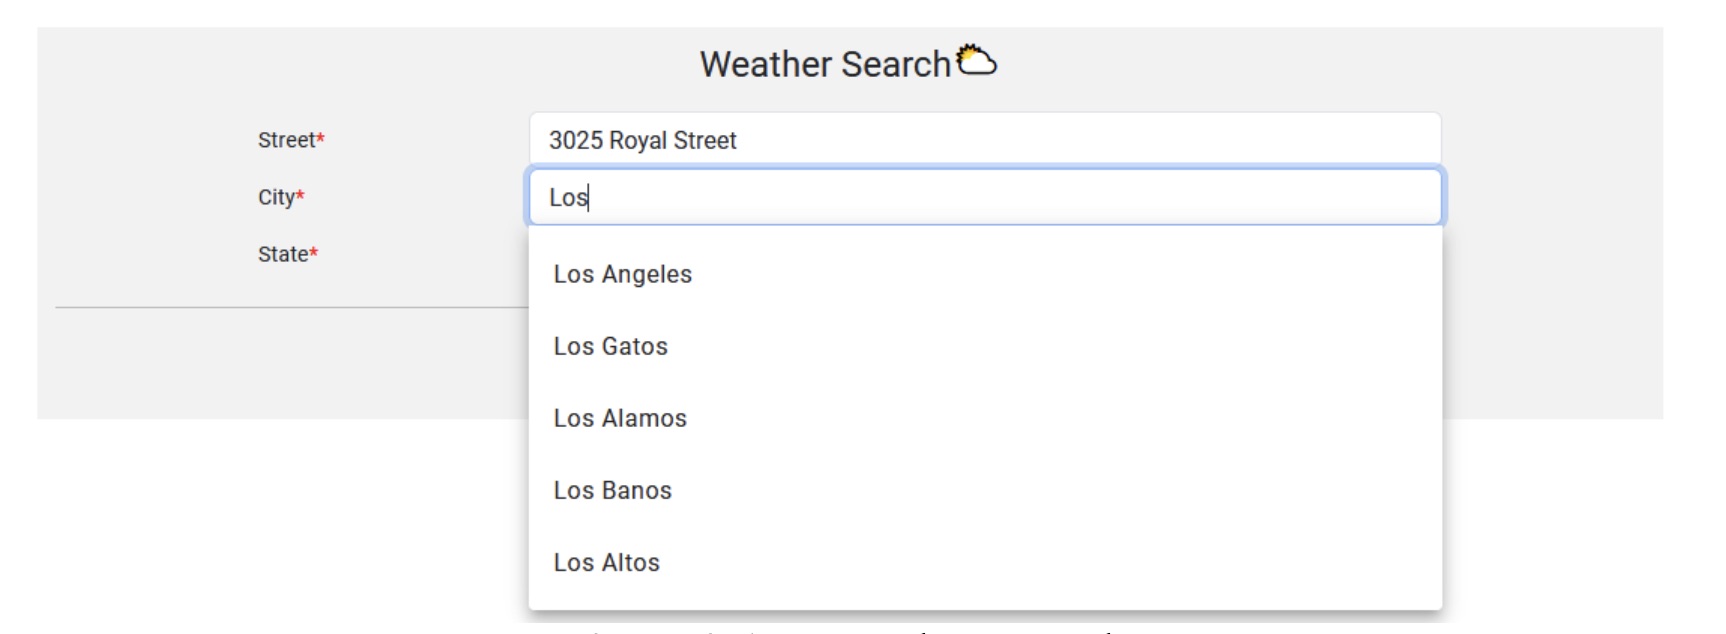Click the red asterisk next to City
The width and height of the screenshot is (1726, 634).
tap(303, 194)
